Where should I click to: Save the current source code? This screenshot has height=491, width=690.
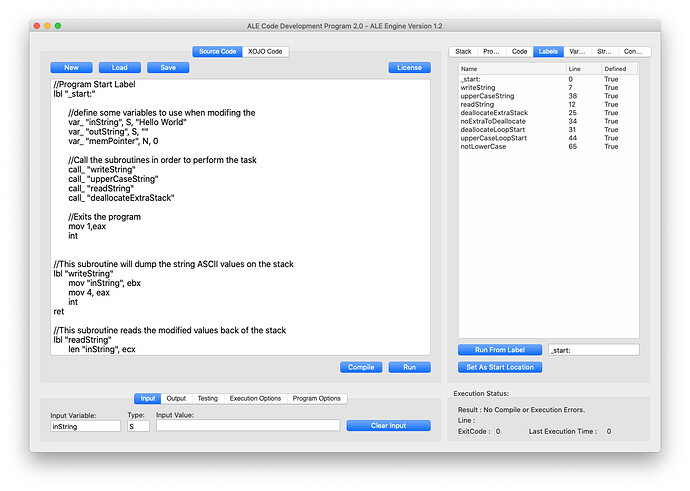pyautogui.click(x=167, y=68)
